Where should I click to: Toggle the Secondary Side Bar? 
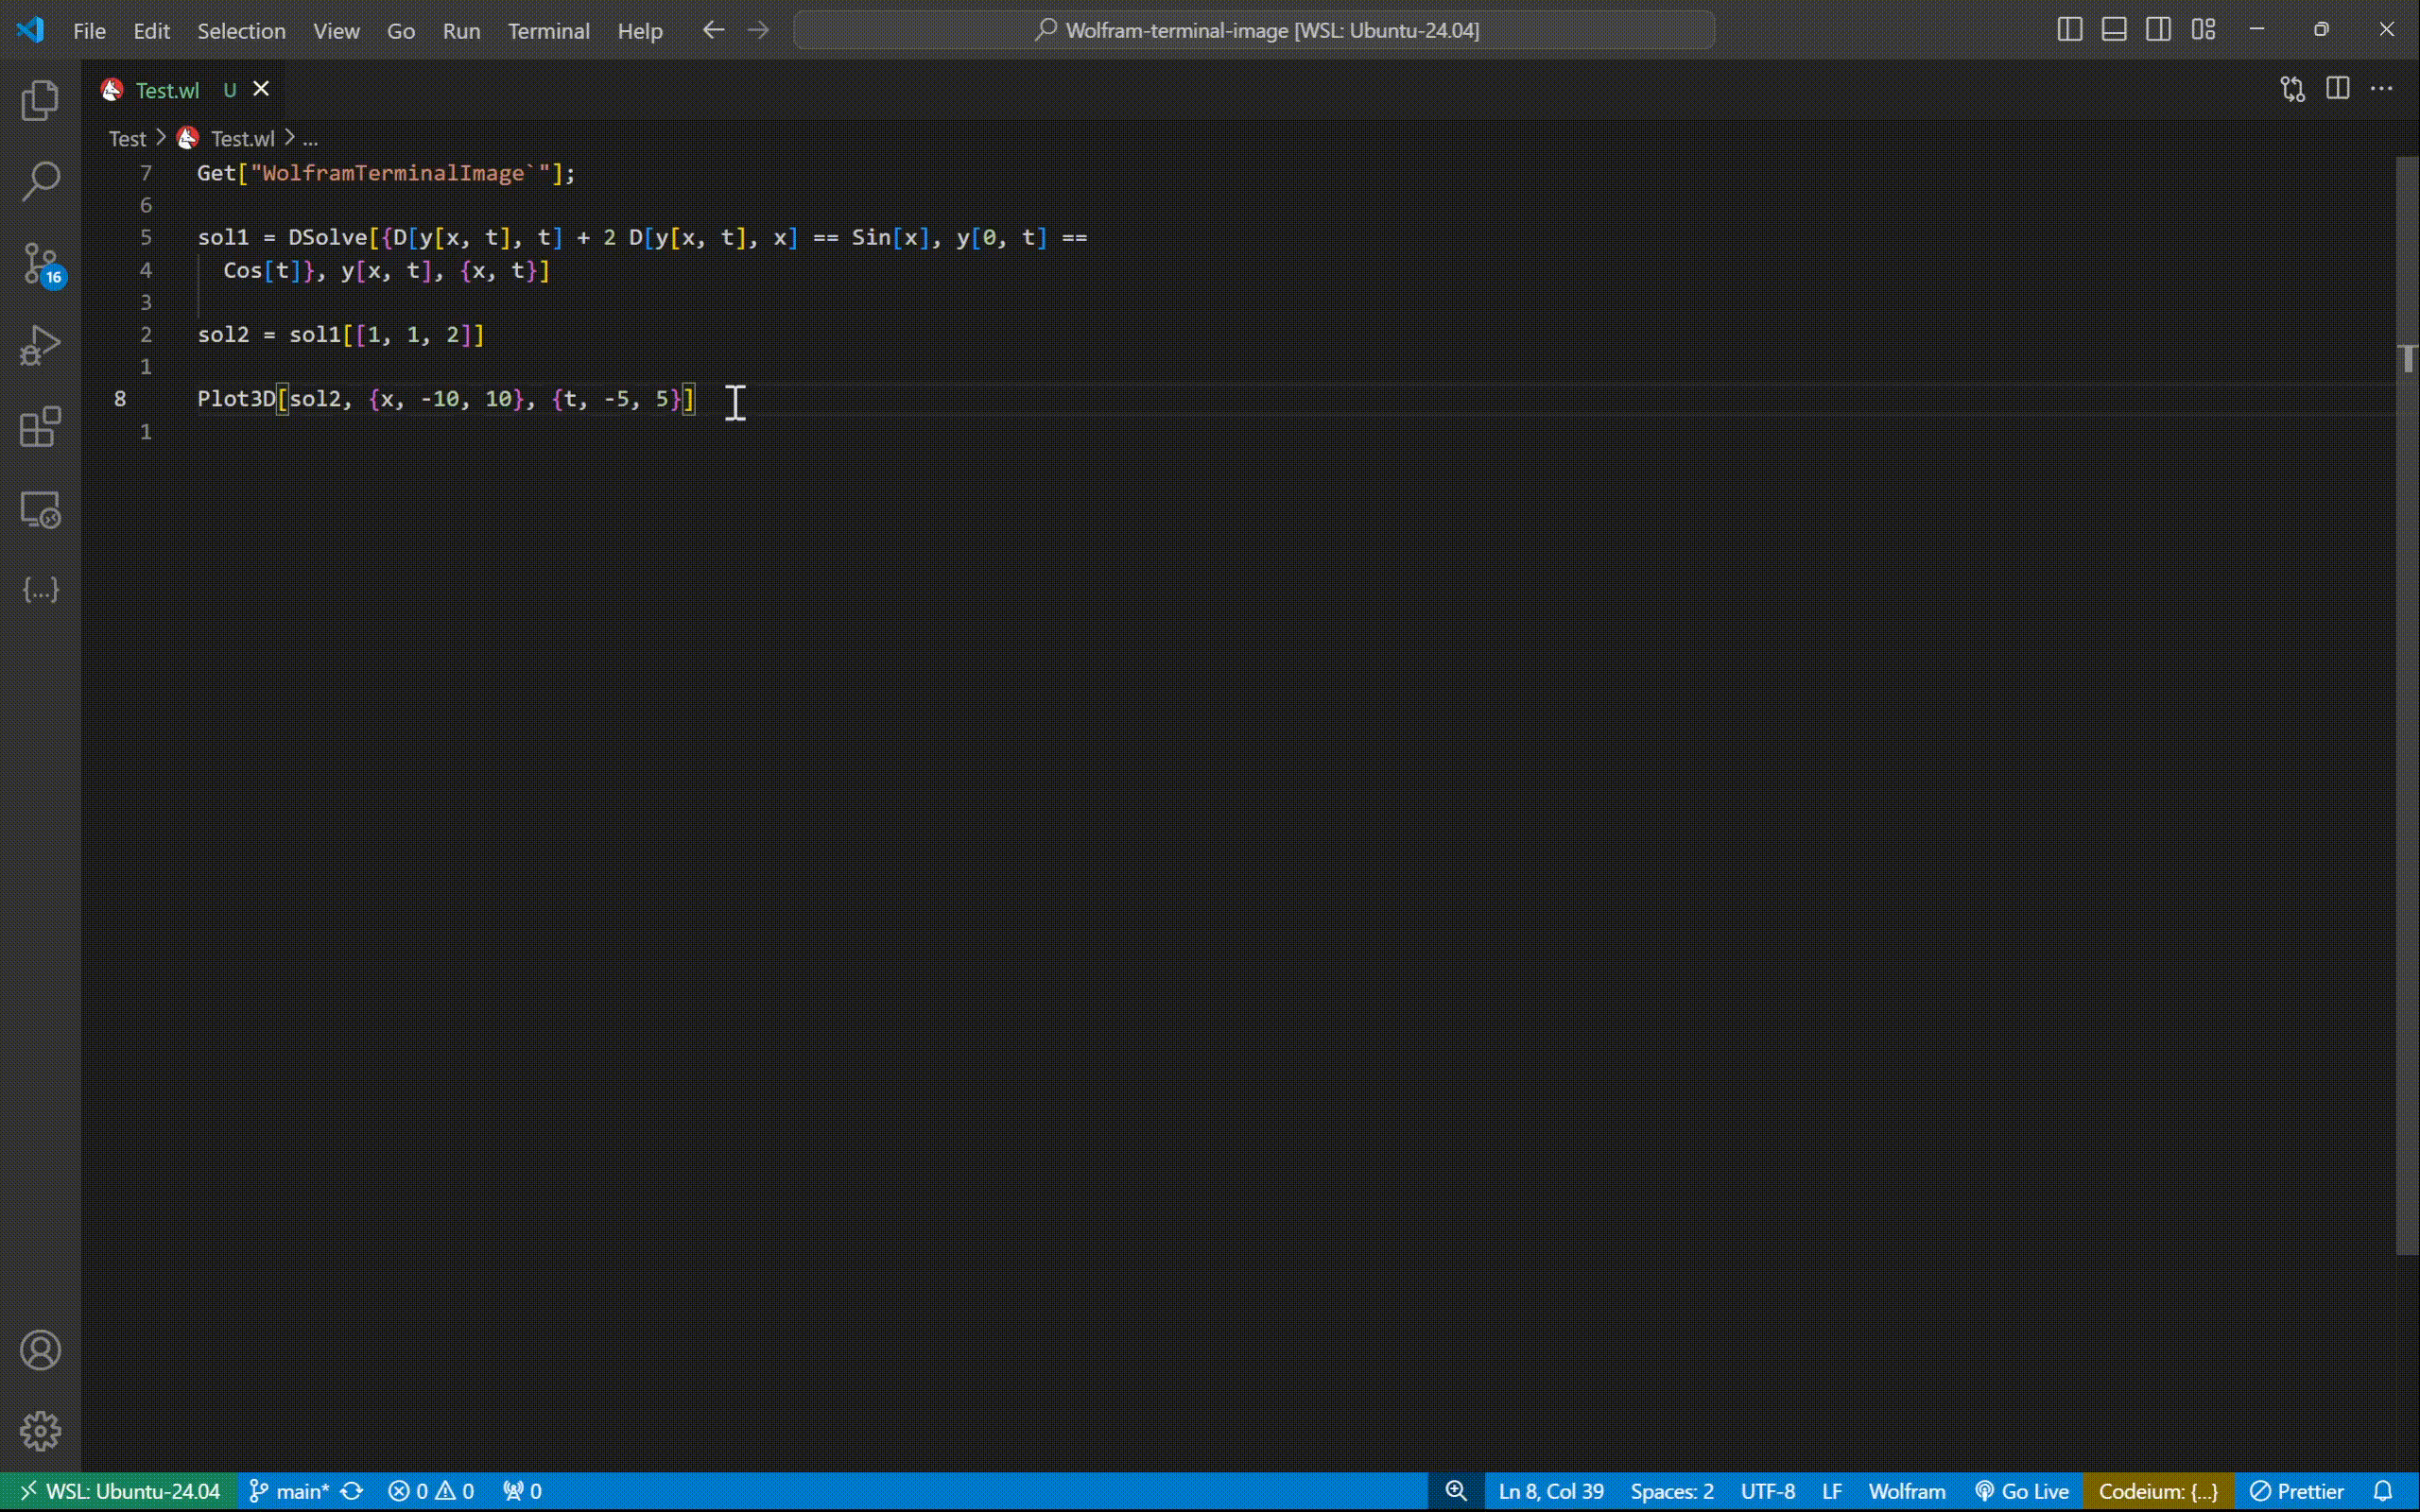[x=2159, y=30]
